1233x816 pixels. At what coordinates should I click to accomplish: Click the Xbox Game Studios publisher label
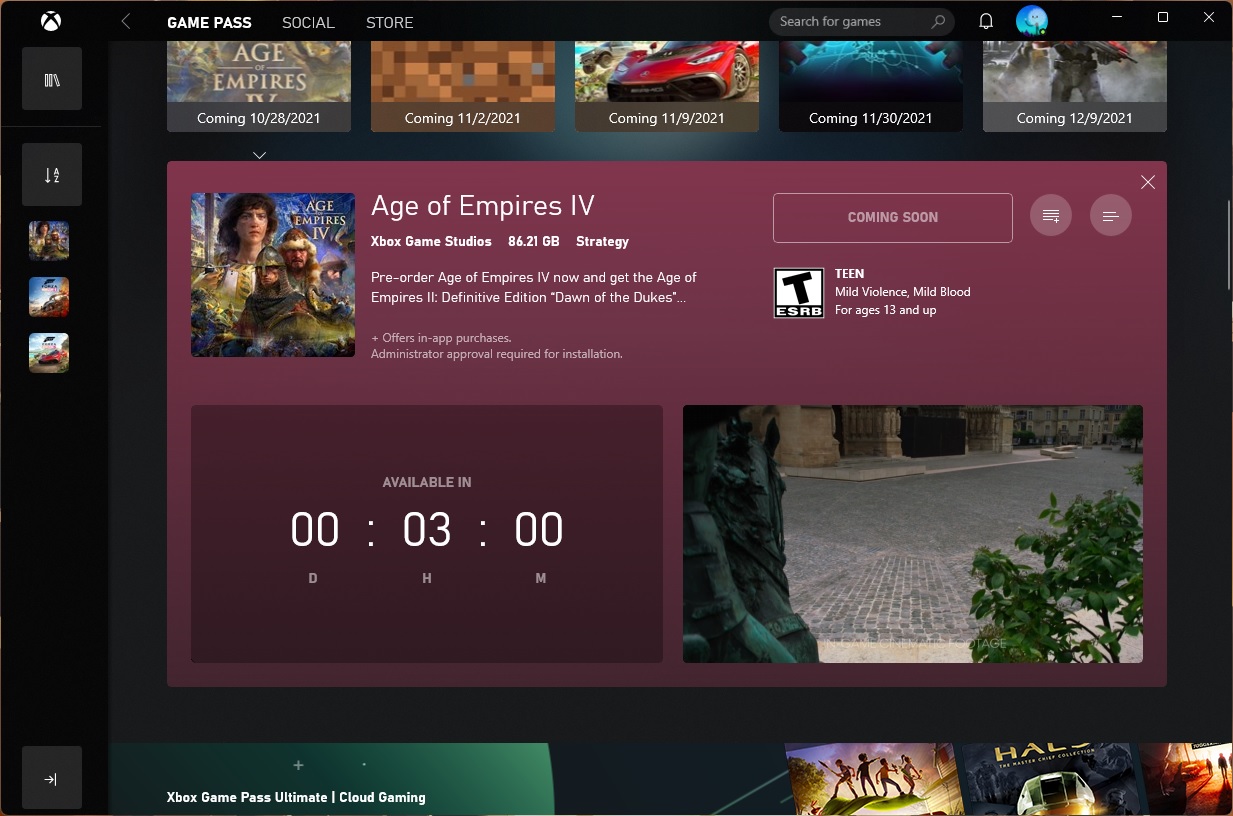tap(431, 242)
